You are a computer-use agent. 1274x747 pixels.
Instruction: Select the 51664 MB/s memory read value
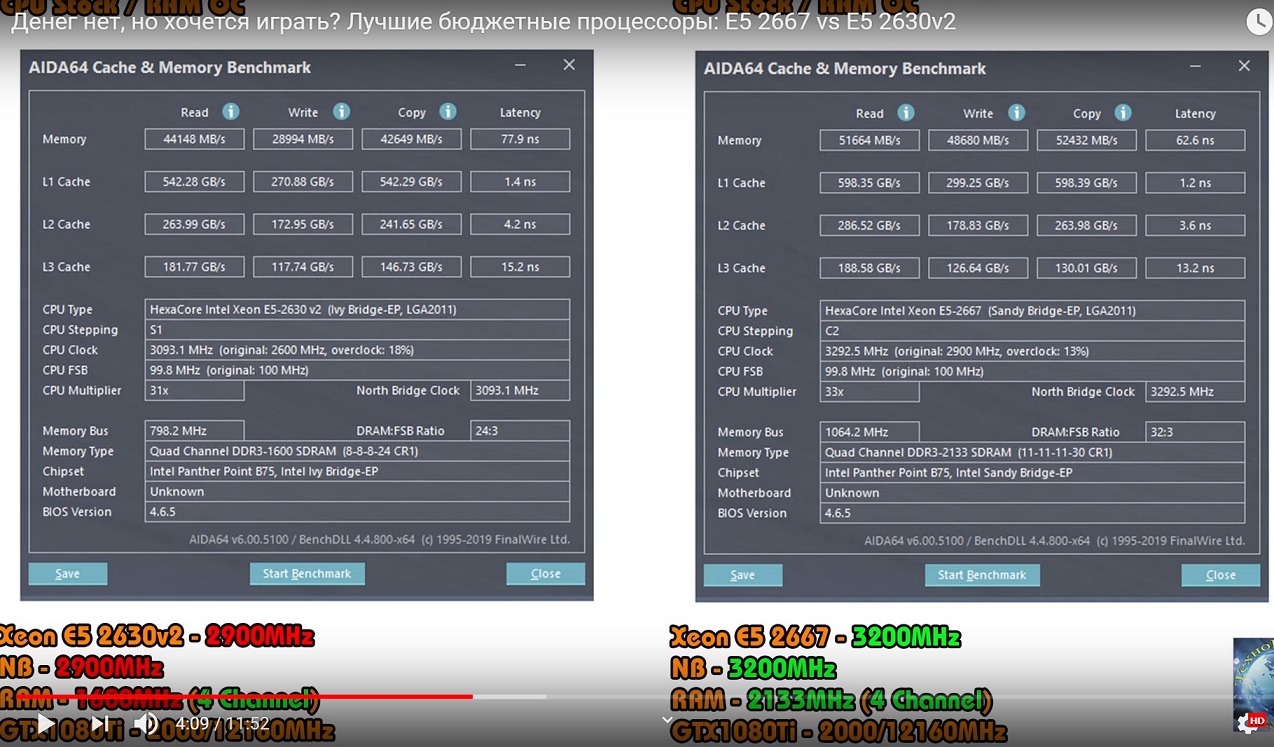pyautogui.click(x=870, y=140)
